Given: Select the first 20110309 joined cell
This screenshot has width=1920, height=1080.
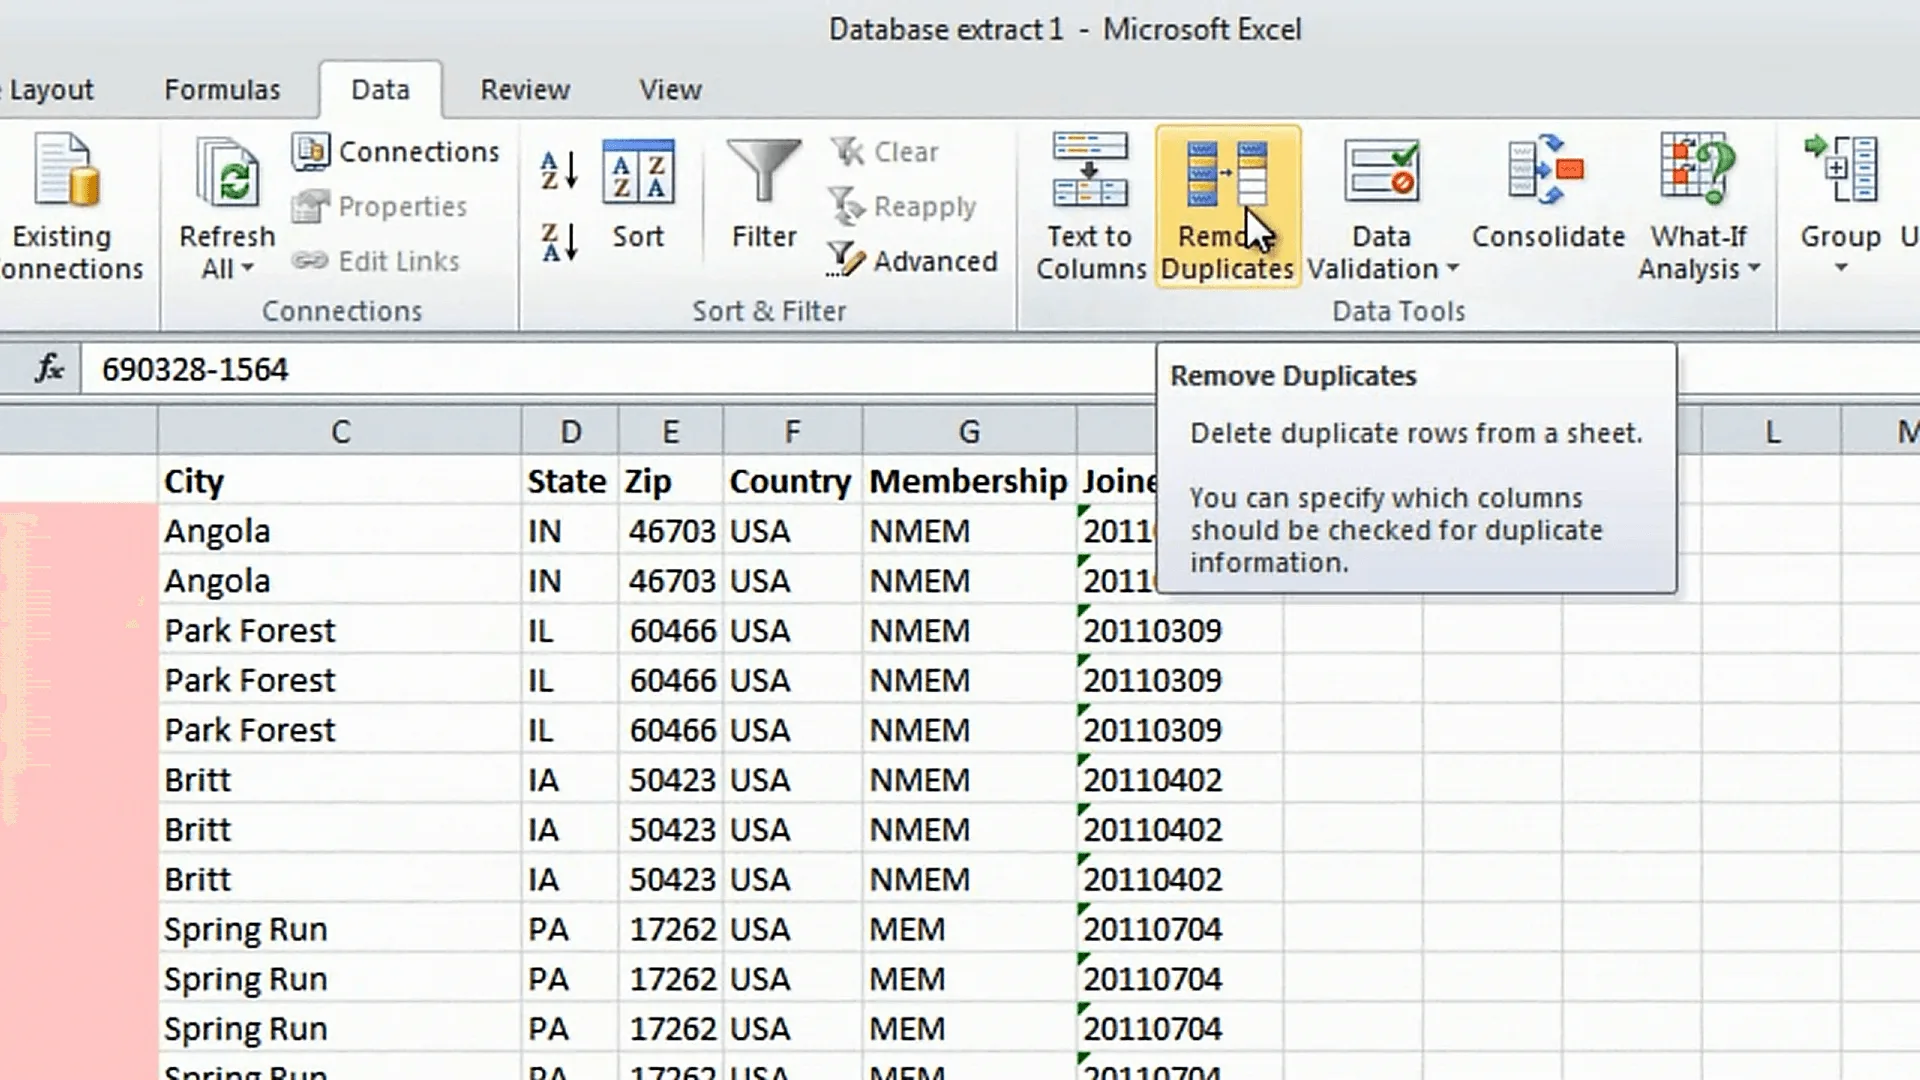Looking at the screenshot, I should tap(1180, 631).
